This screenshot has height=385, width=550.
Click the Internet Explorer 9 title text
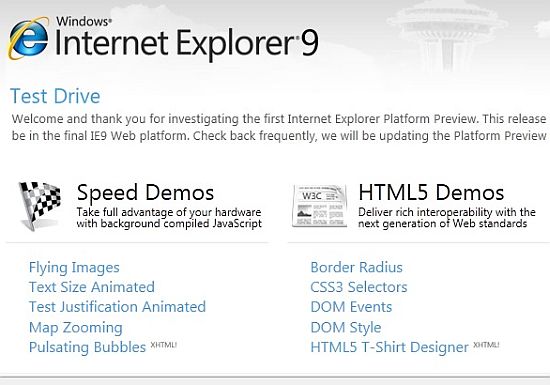pyautogui.click(x=187, y=44)
